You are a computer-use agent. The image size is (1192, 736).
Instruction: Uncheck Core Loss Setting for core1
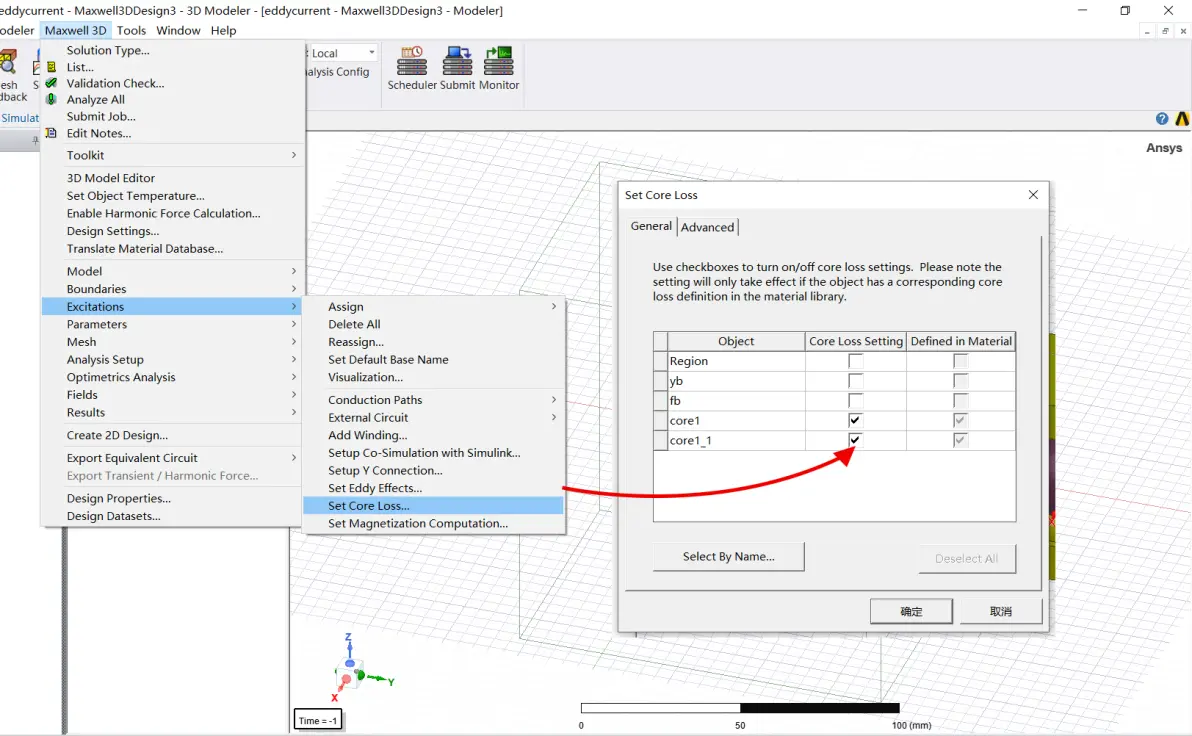click(x=855, y=420)
